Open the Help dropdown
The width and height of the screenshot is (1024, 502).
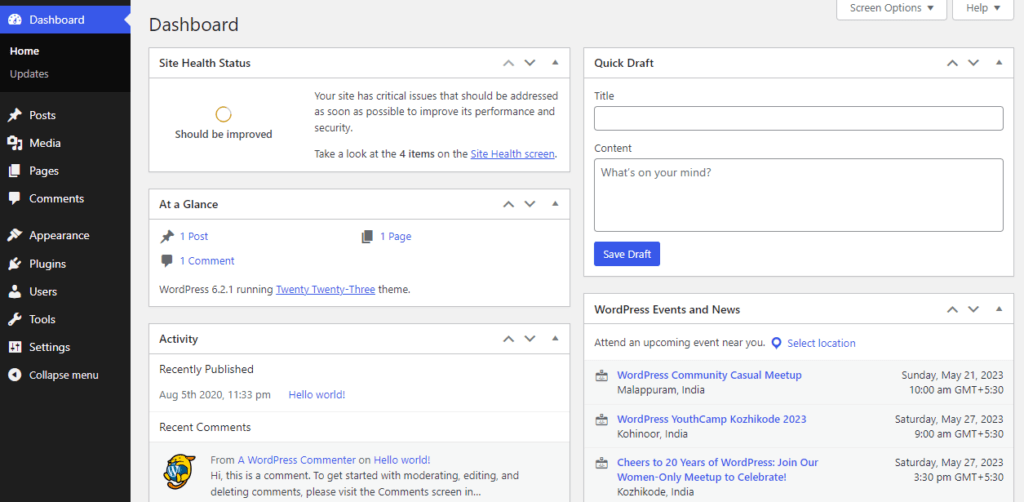(983, 8)
